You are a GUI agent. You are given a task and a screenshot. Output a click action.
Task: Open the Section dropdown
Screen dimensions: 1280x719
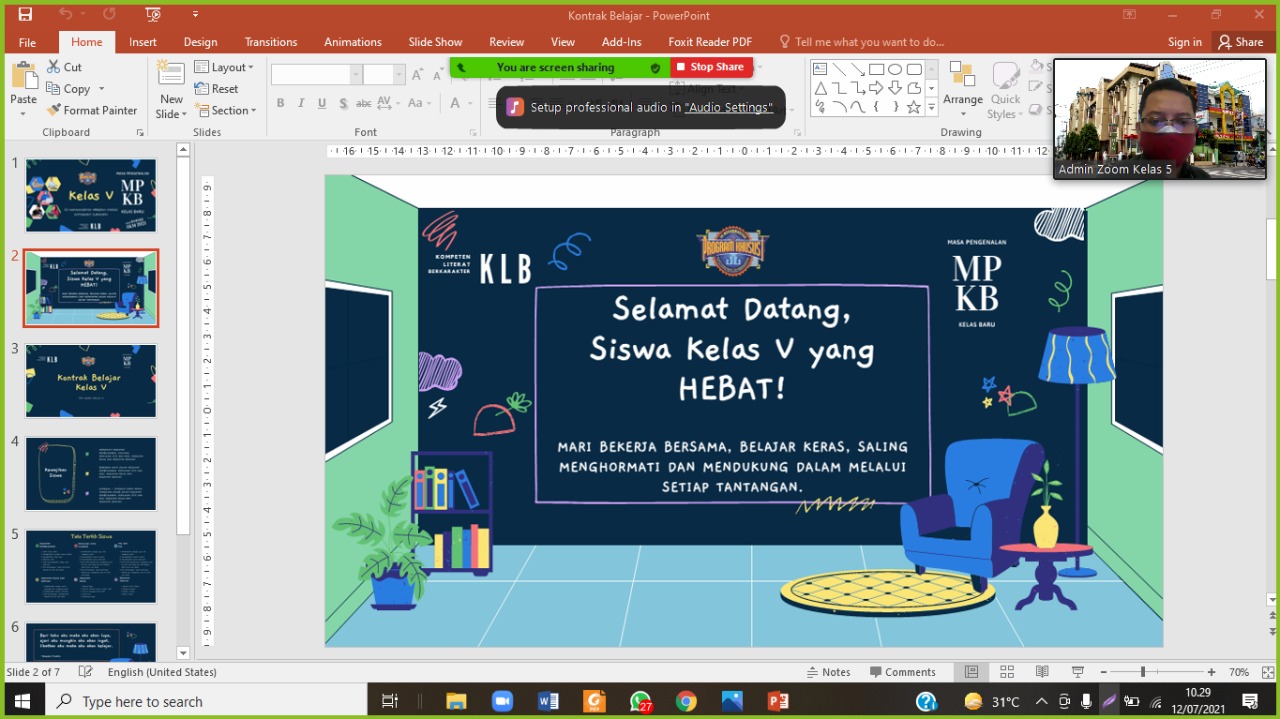tap(226, 110)
